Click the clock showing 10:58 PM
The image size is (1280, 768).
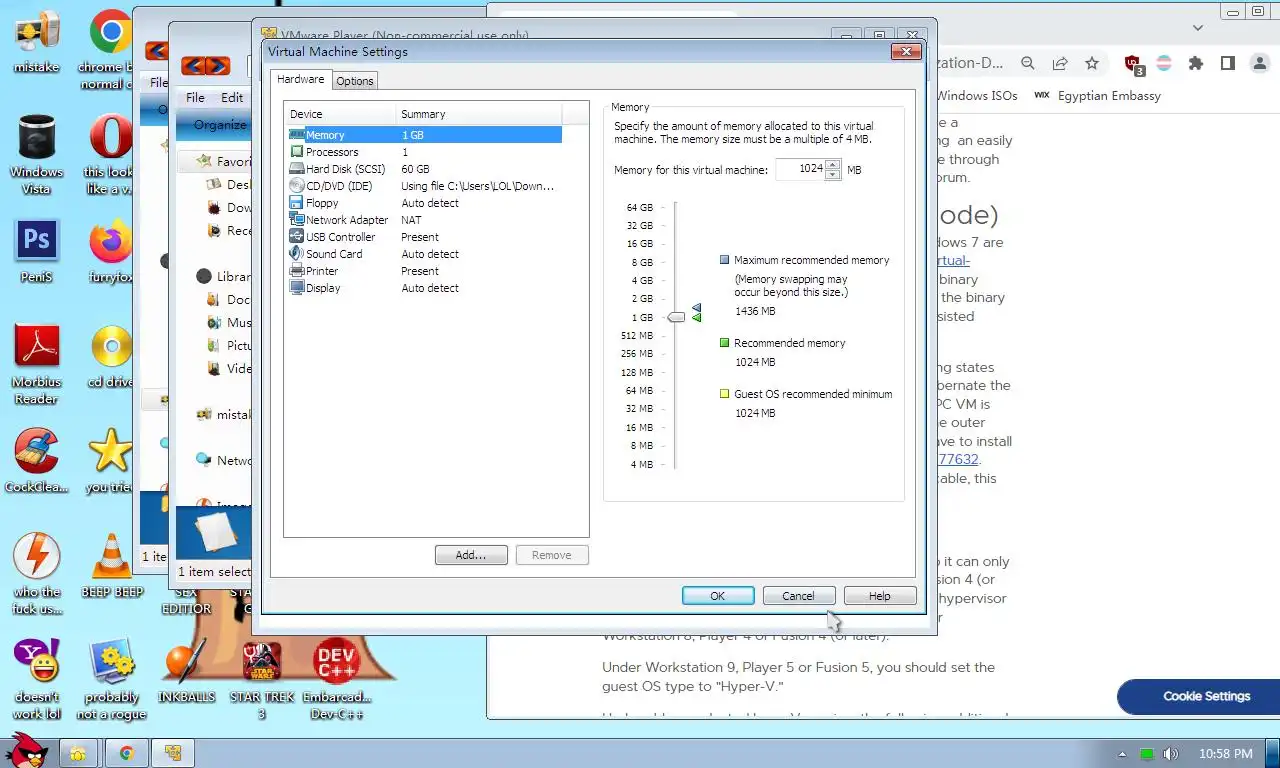(1225, 754)
